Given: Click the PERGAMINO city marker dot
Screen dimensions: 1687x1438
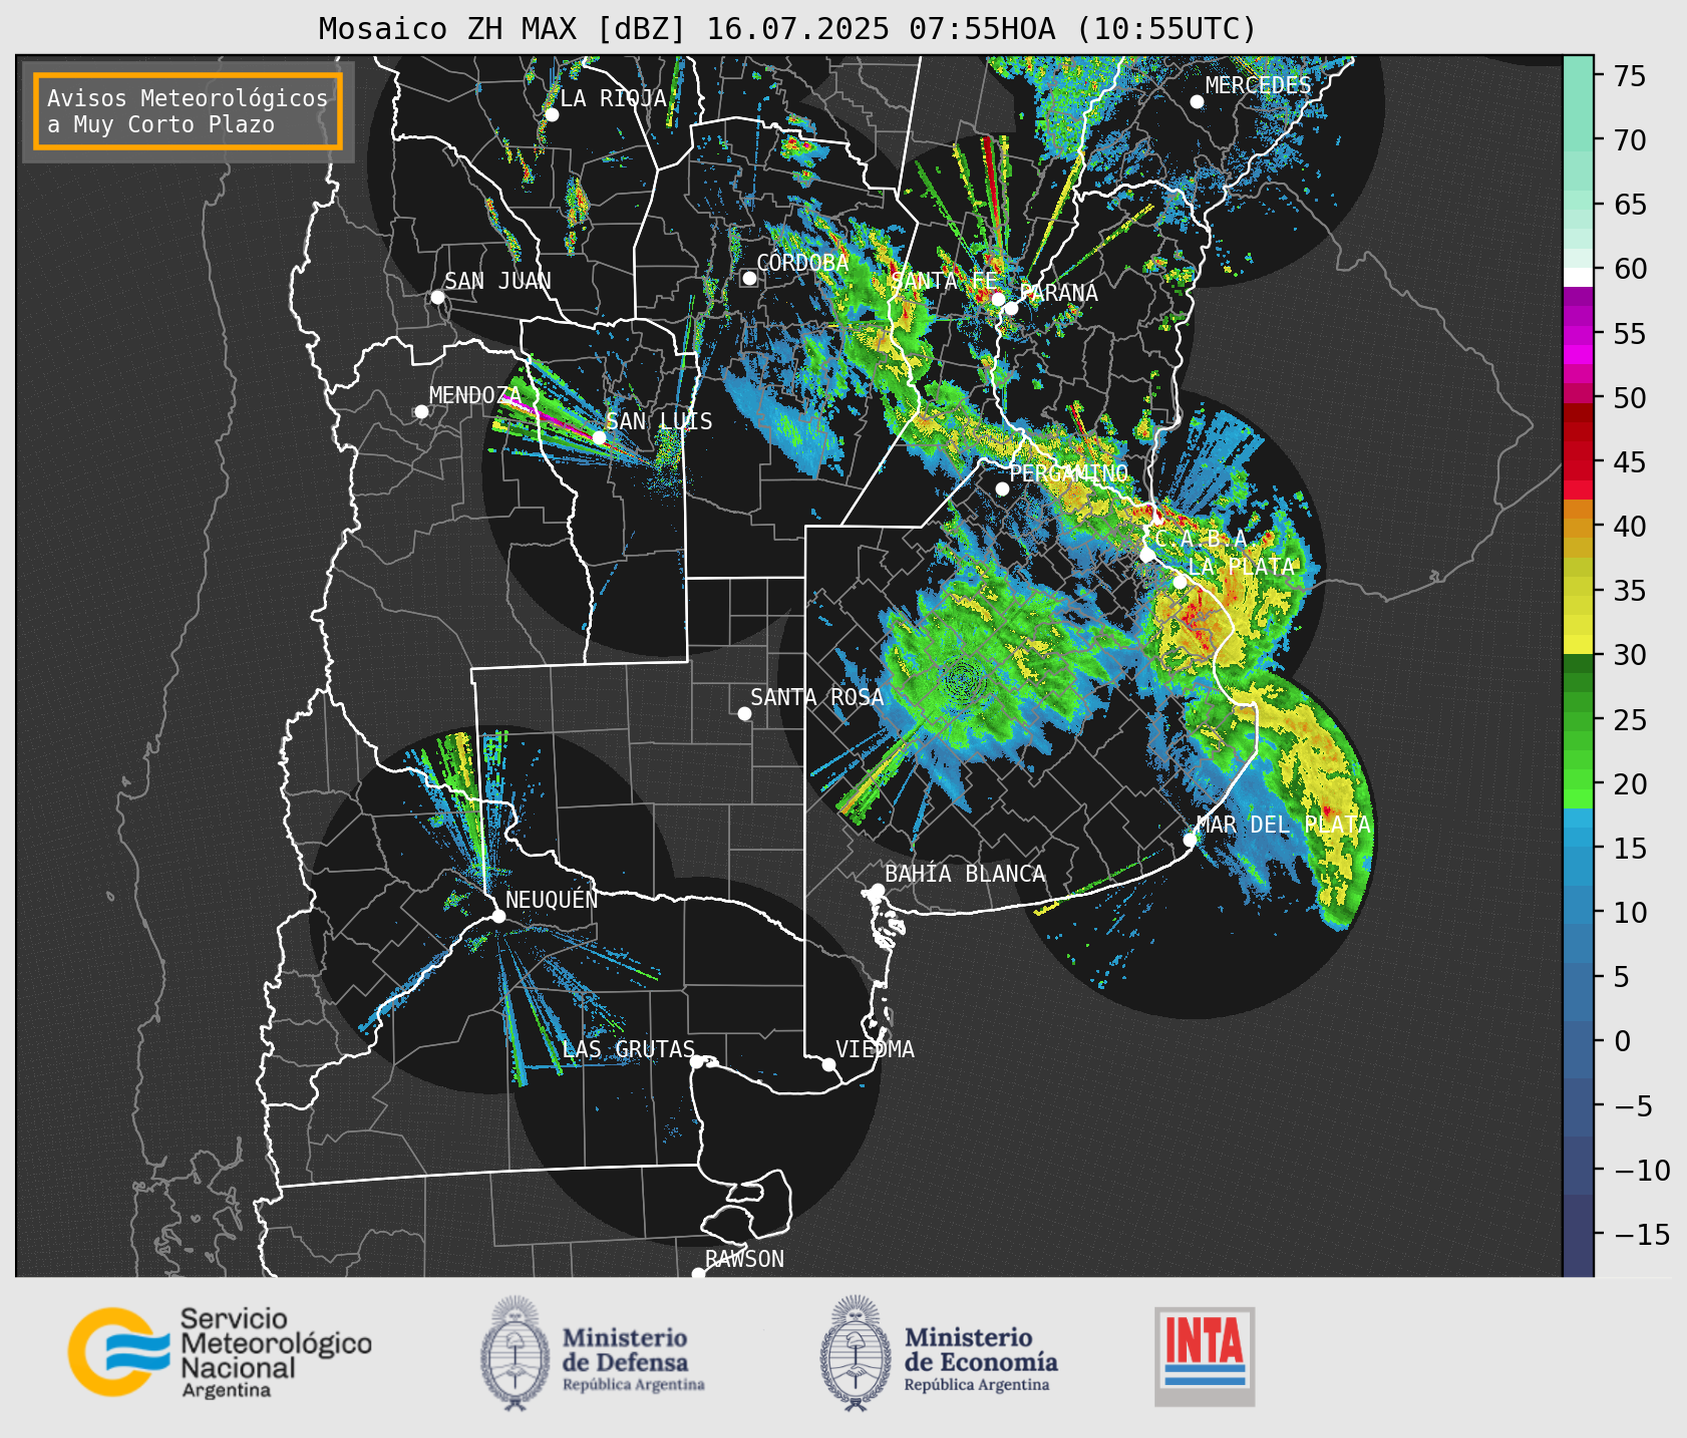Looking at the screenshot, I should tap(1002, 489).
